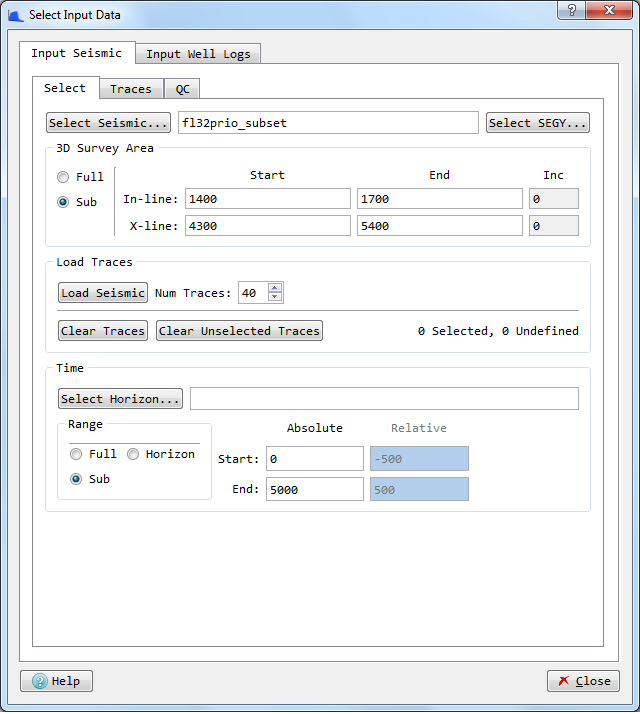
Task: Click the Num Traces value field
Action: pos(253,293)
